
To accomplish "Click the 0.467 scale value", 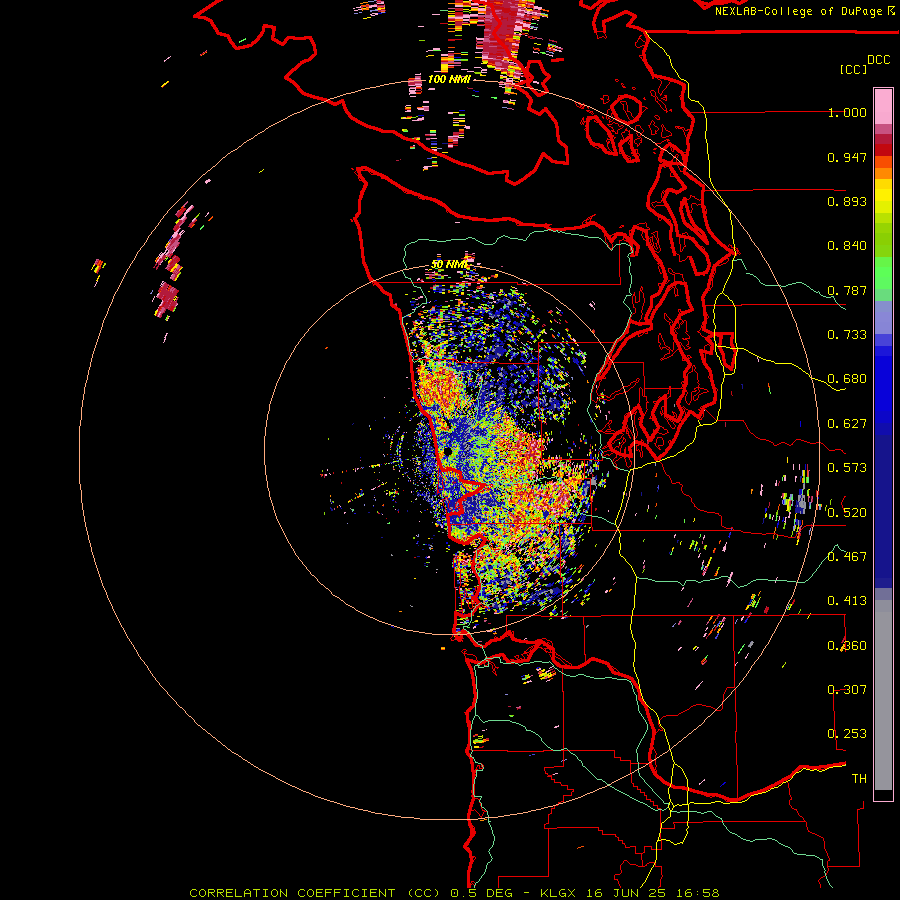I will pyautogui.click(x=847, y=557).
